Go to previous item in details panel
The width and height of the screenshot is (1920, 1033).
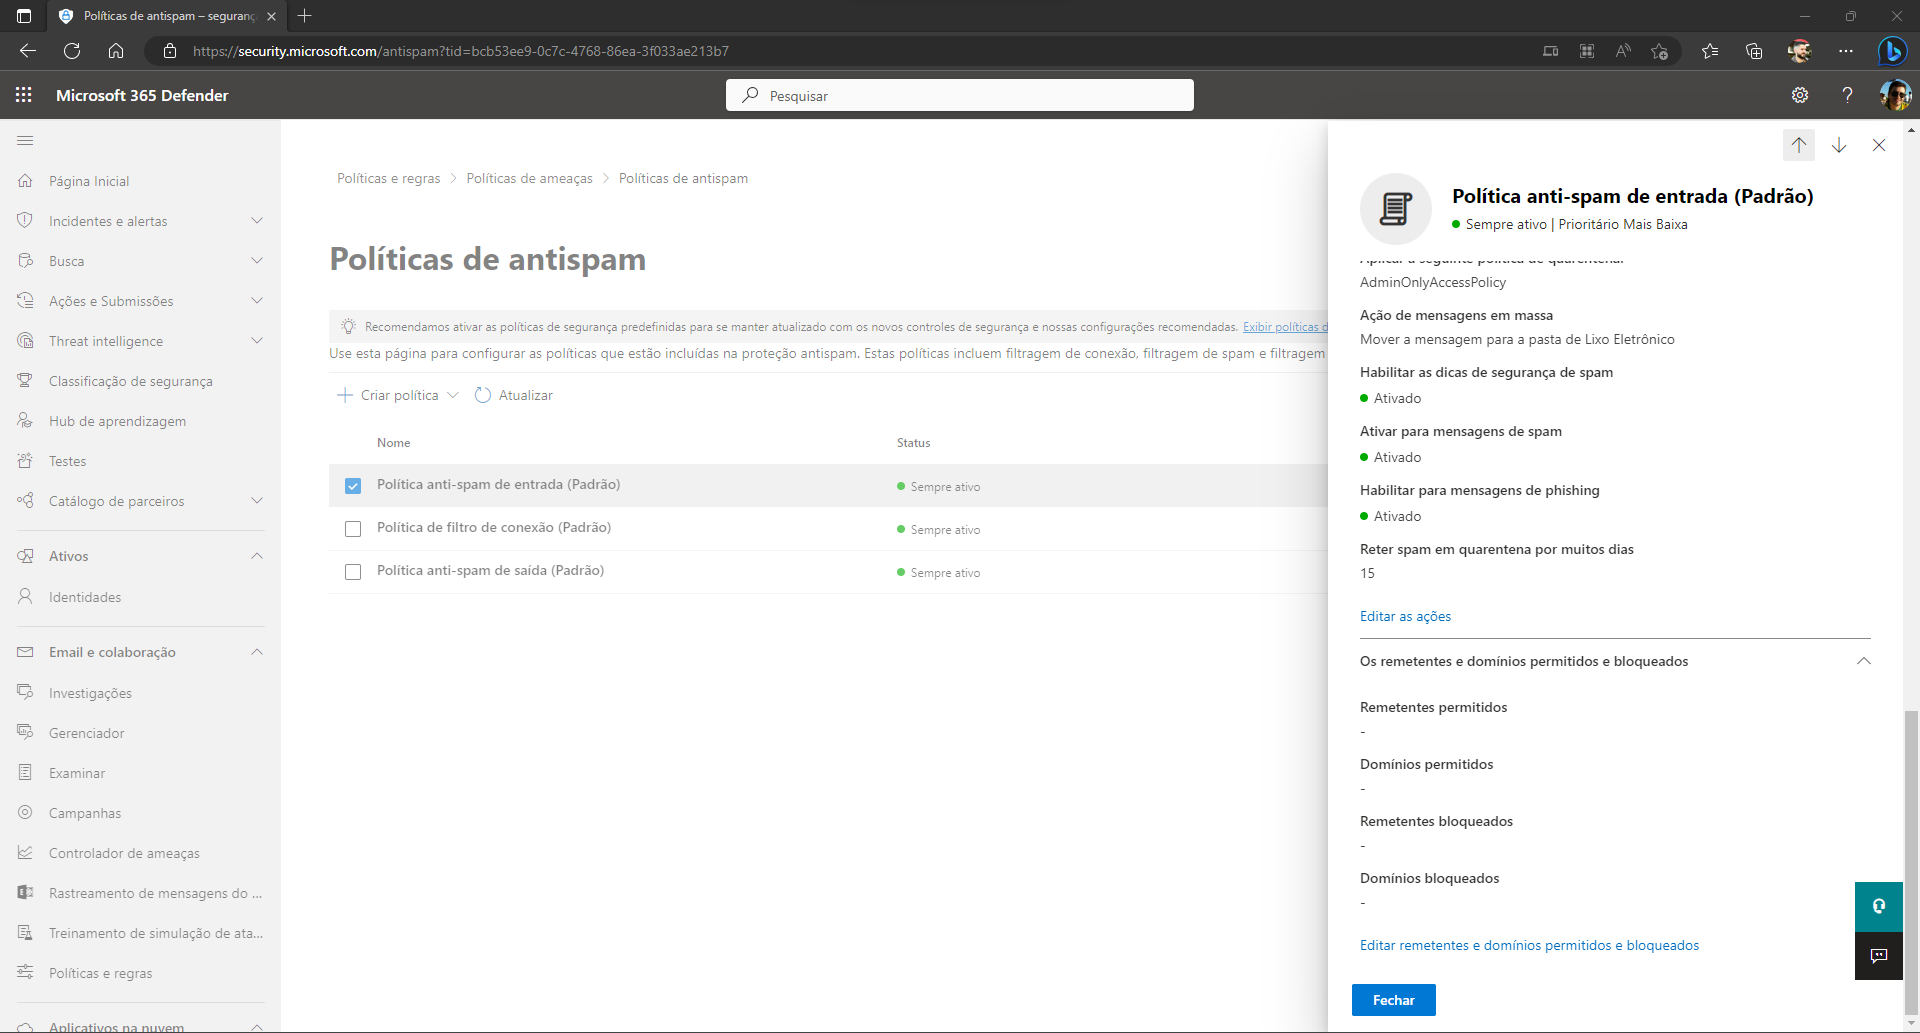pyautogui.click(x=1799, y=145)
